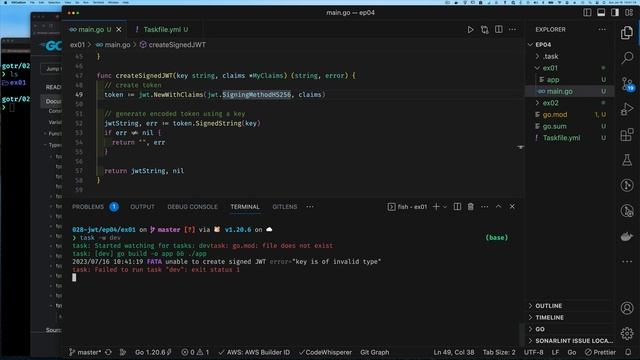Click Ln 49, Col 38 cursor position
Viewport: 640px width, 360px height.
click(x=453, y=352)
